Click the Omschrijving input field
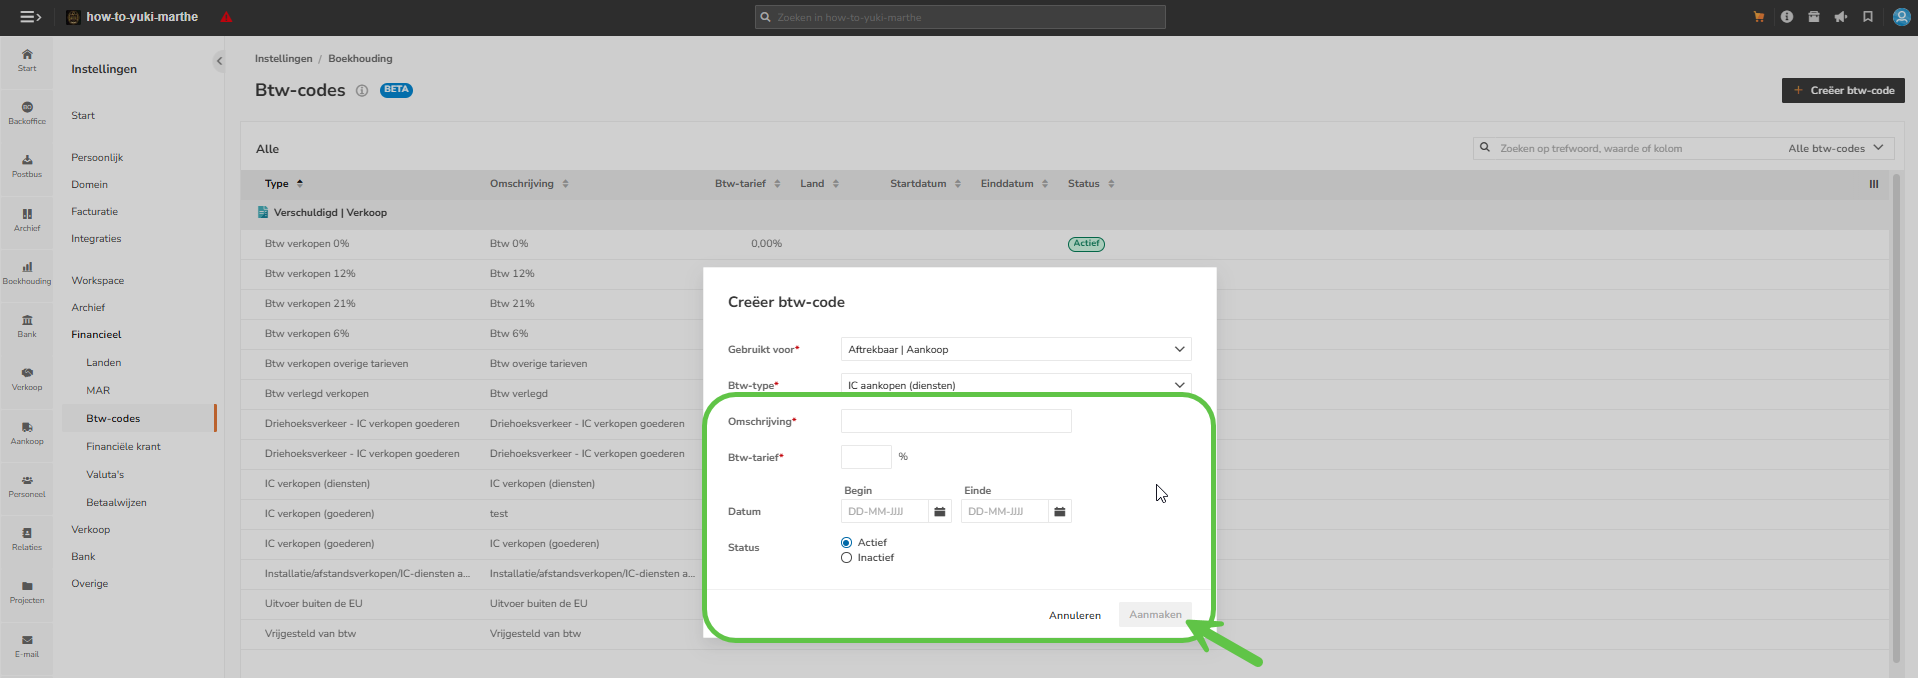Image resolution: width=1918 pixels, height=678 pixels. (956, 421)
